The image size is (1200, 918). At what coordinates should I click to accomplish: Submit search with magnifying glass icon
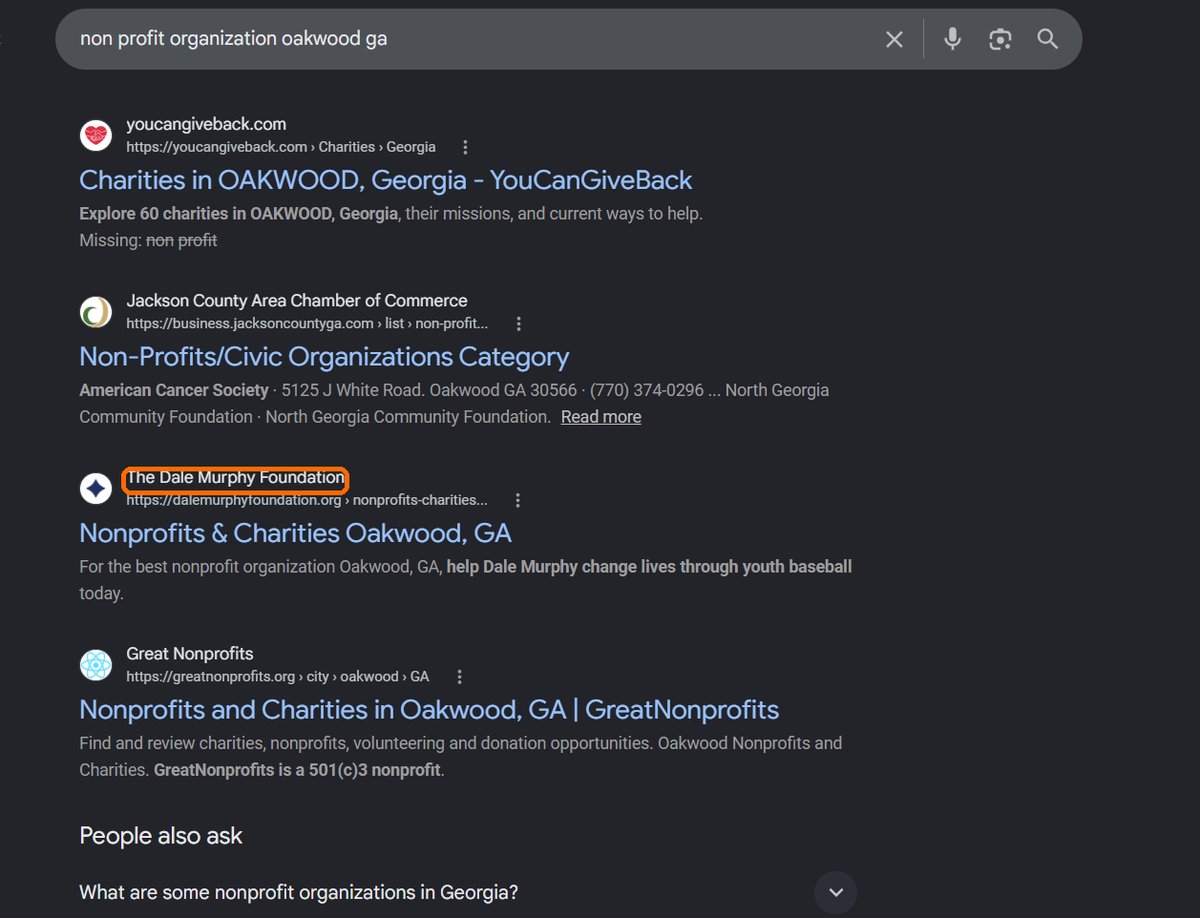1047,39
